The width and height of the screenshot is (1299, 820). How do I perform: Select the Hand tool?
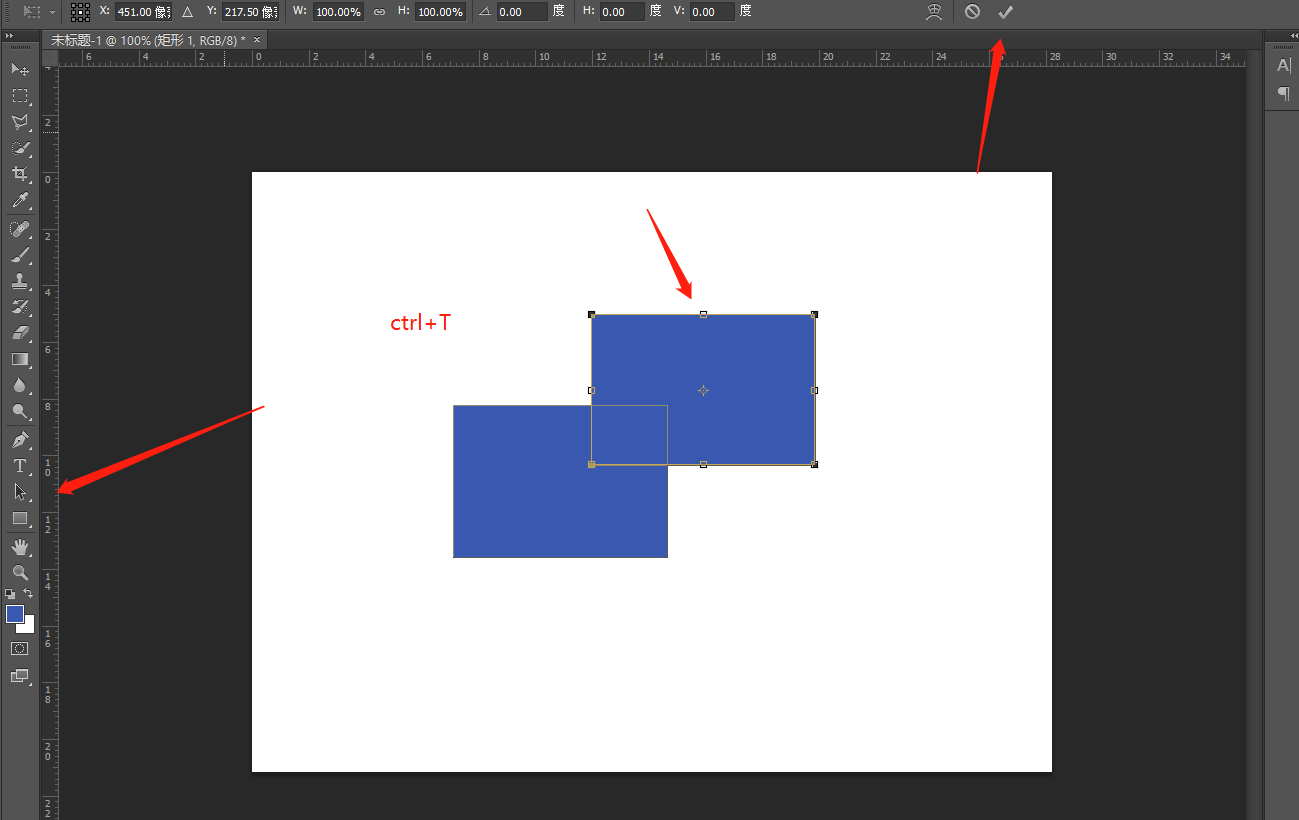pos(19,546)
